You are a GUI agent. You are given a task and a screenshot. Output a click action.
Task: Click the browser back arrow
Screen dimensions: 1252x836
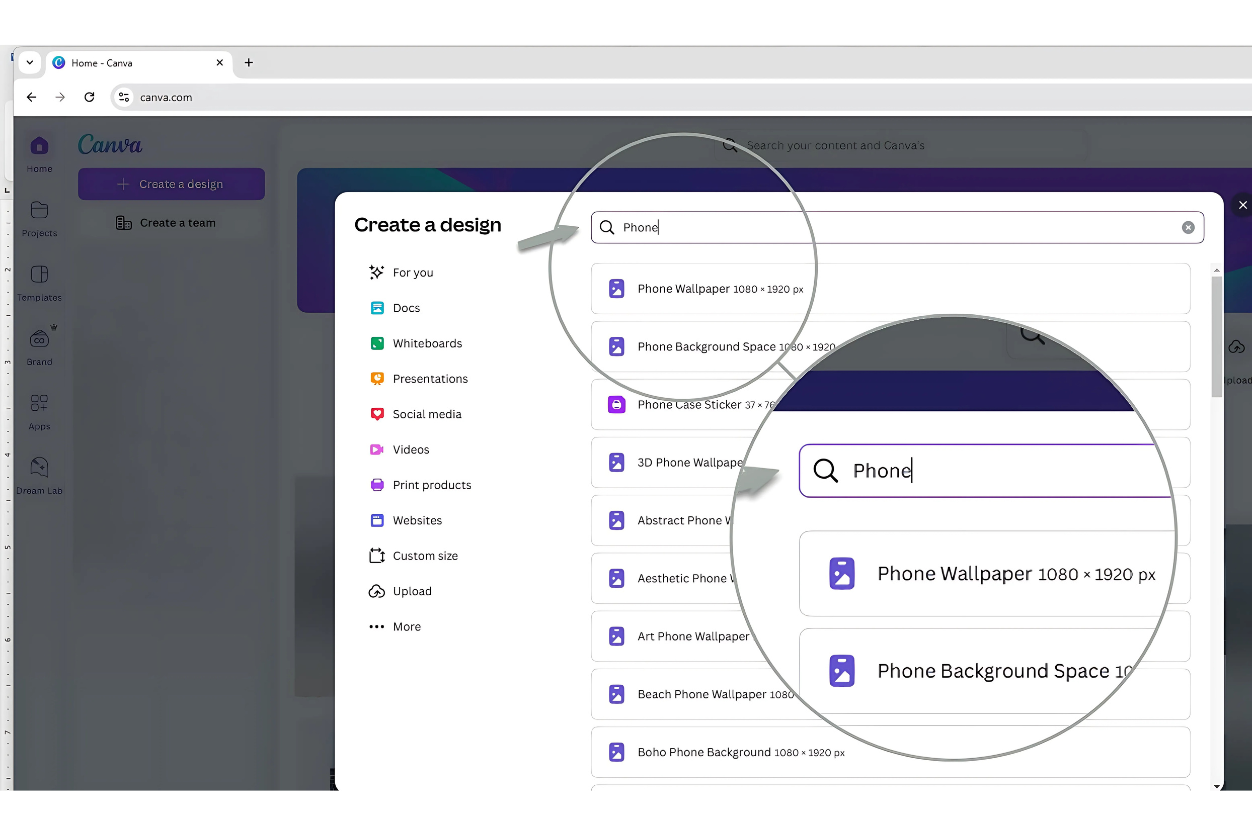tap(31, 97)
